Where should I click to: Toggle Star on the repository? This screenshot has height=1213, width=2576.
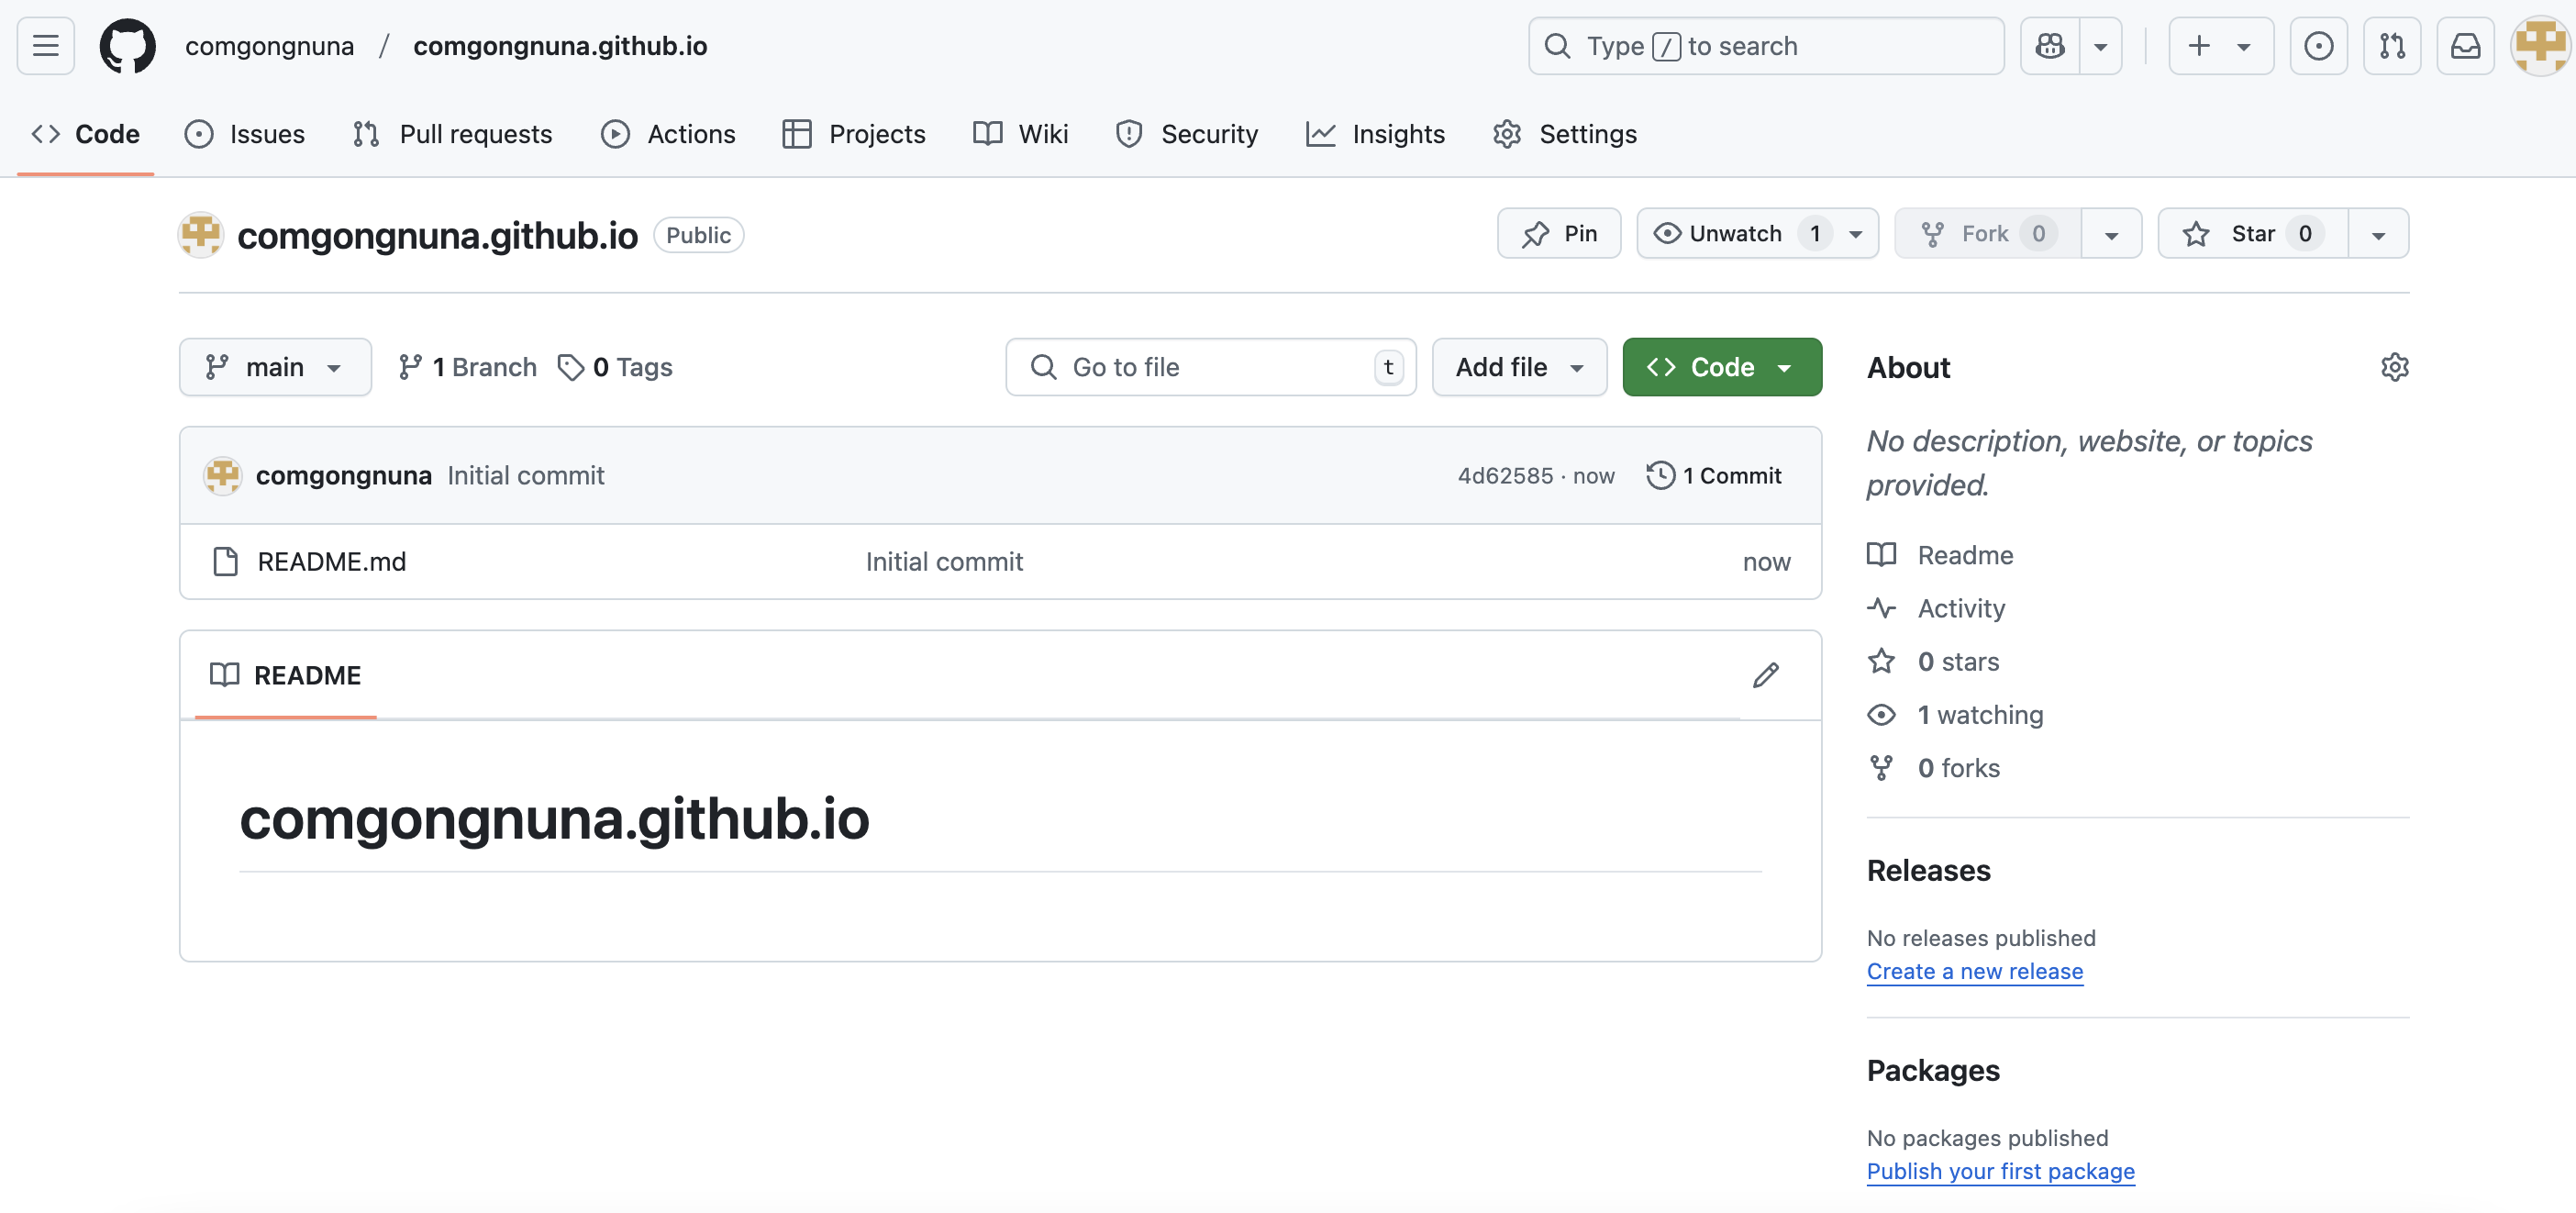click(x=2252, y=234)
